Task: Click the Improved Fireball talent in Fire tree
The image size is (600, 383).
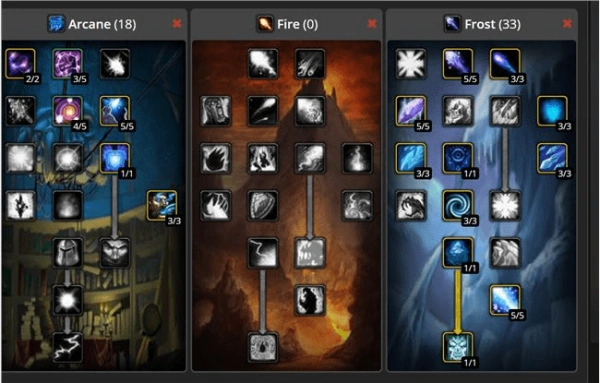Action: click(x=262, y=64)
